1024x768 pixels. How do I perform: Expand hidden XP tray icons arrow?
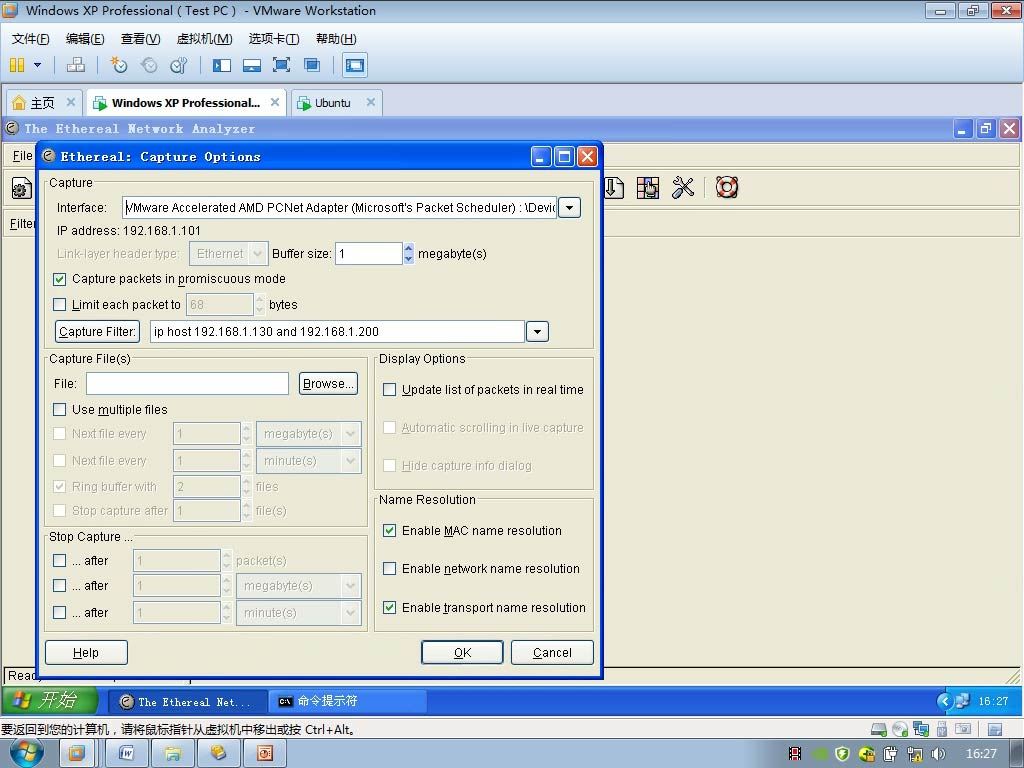click(x=944, y=701)
